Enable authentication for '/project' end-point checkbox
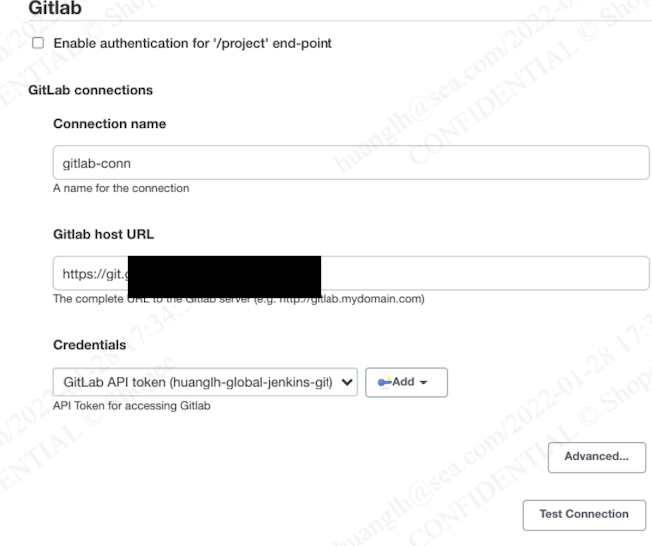The image size is (652, 546). click(38, 44)
